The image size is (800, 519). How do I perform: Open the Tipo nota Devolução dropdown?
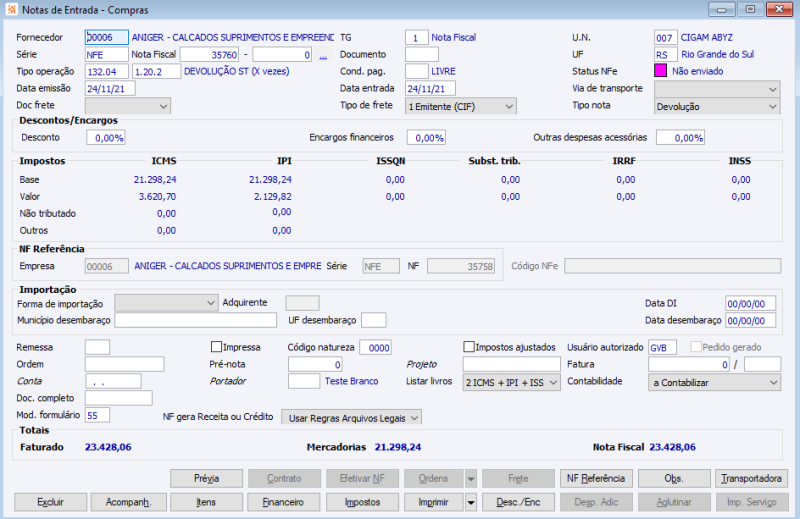pos(717,106)
